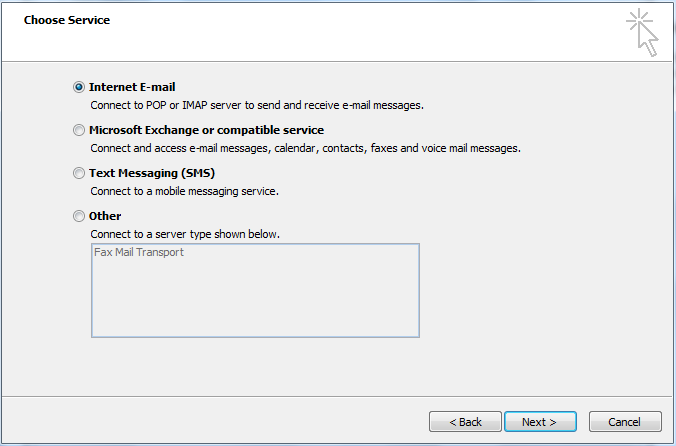Image resolution: width=676 pixels, height=446 pixels.
Task: Pick the Other radio button
Action: pyautogui.click(x=79, y=216)
